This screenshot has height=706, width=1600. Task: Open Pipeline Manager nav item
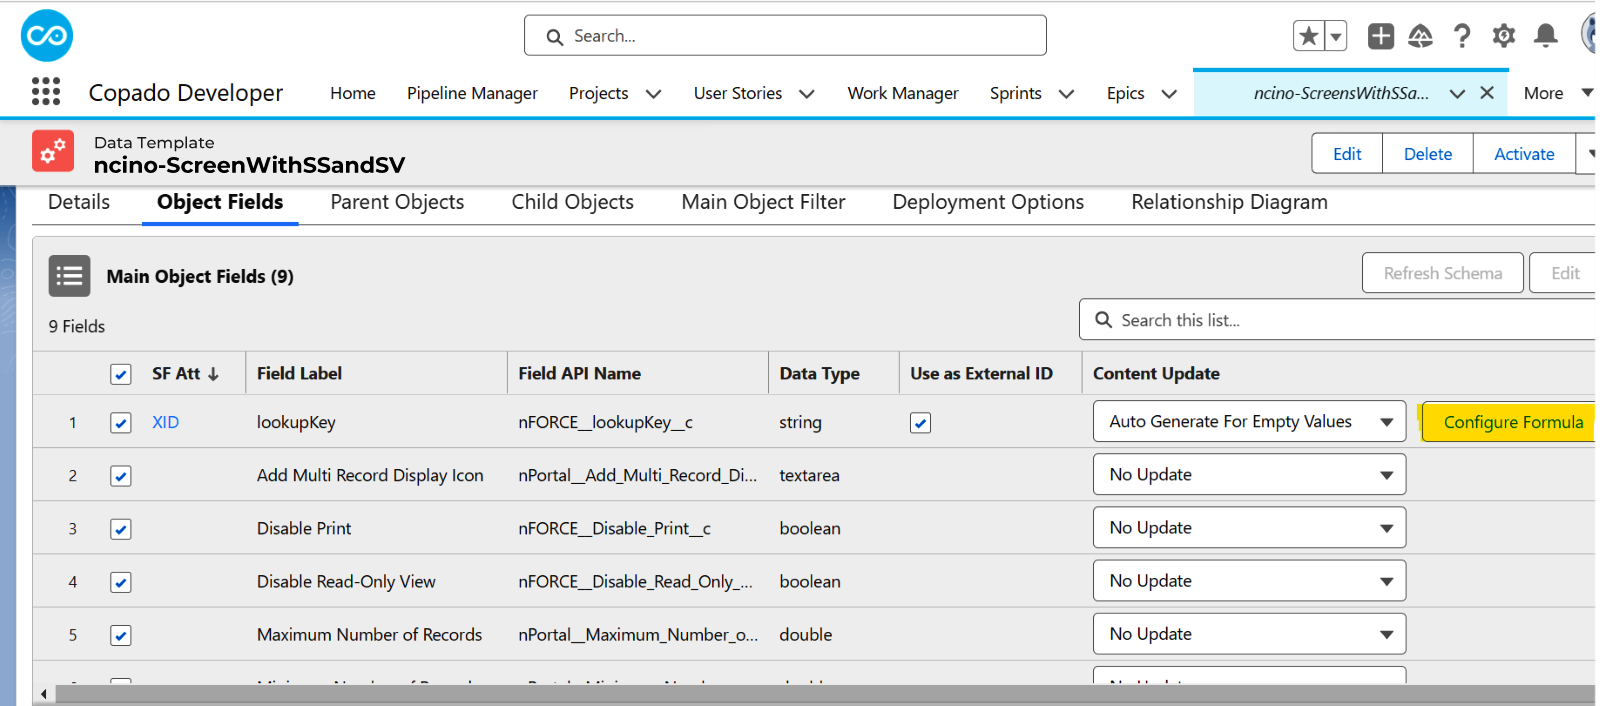[x=472, y=93]
